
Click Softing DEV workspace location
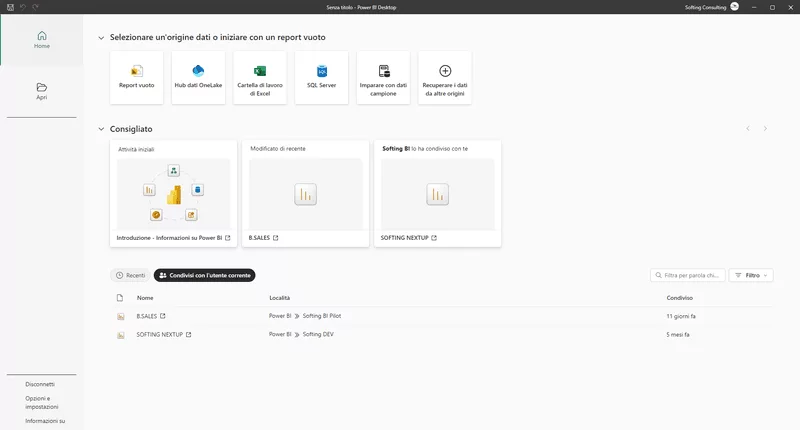click(x=318, y=335)
